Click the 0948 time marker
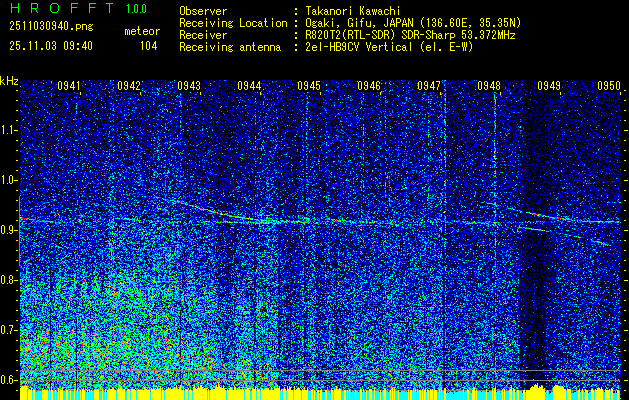The height and width of the screenshot is (400, 629). pyautogui.click(x=489, y=85)
